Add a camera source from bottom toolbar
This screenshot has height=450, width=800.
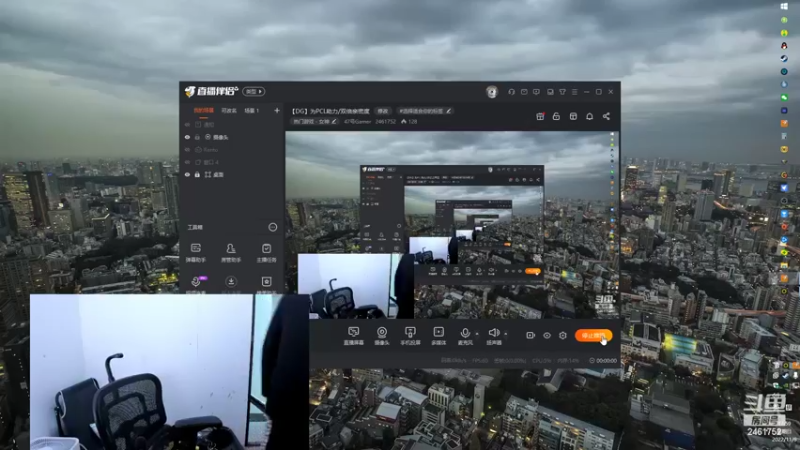click(382, 336)
